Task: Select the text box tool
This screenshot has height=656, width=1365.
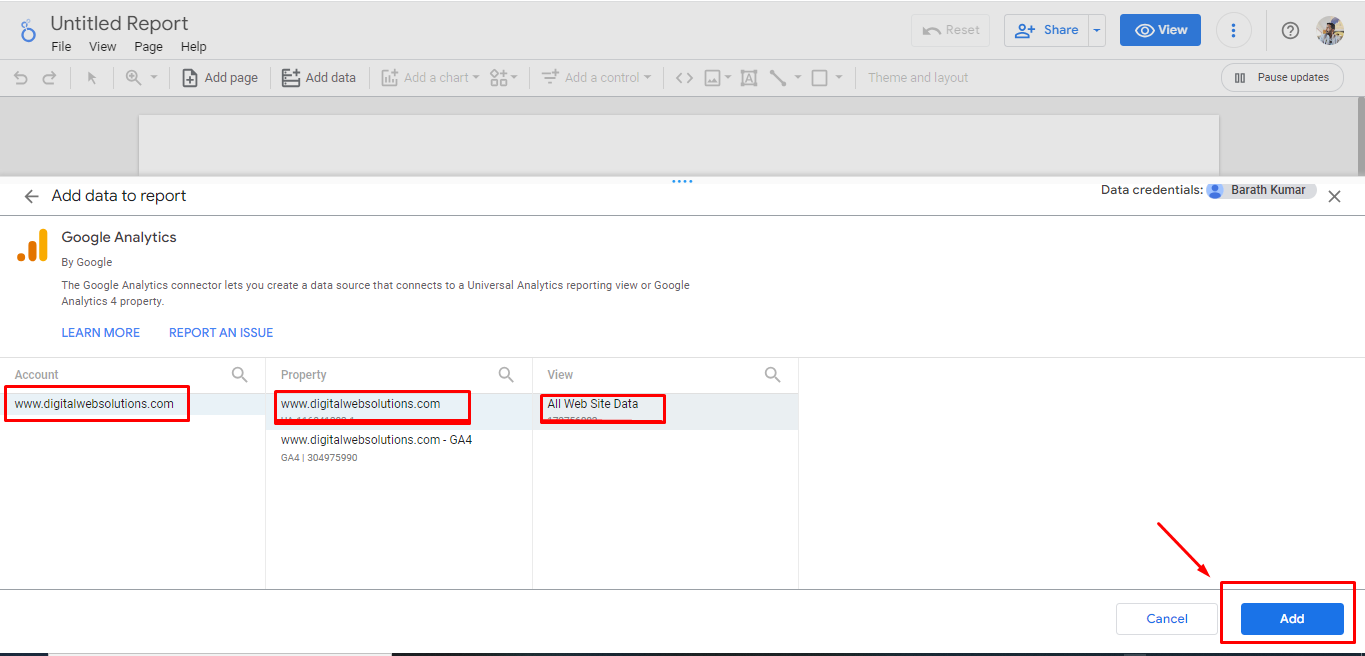Action: click(749, 78)
